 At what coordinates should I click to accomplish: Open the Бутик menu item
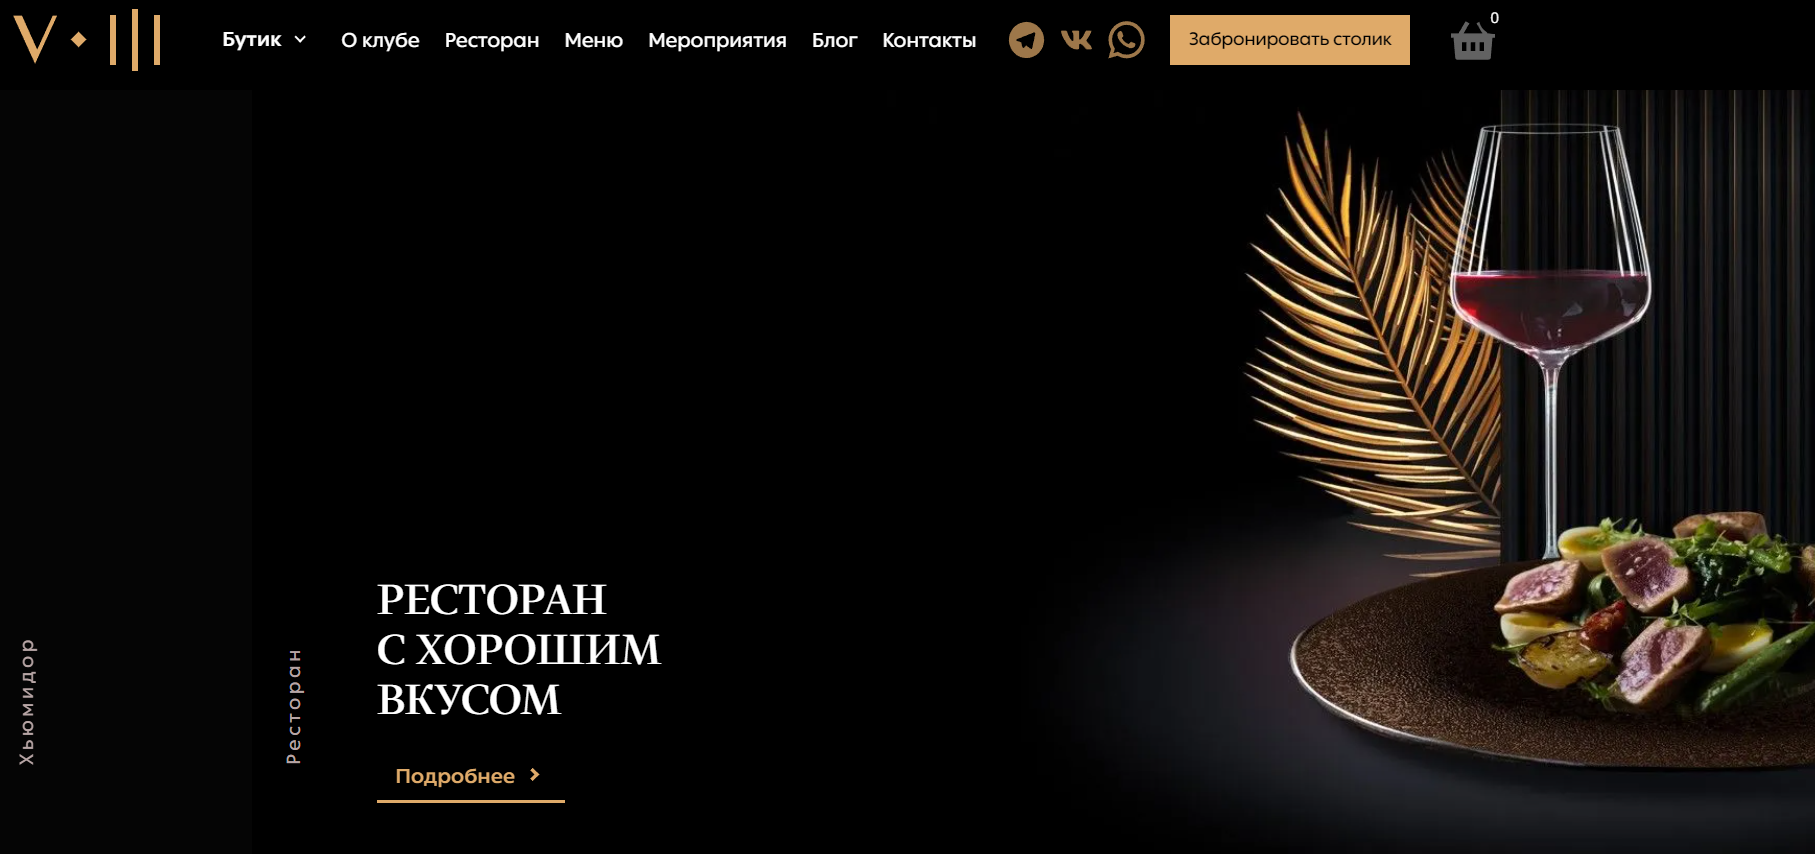(252, 39)
